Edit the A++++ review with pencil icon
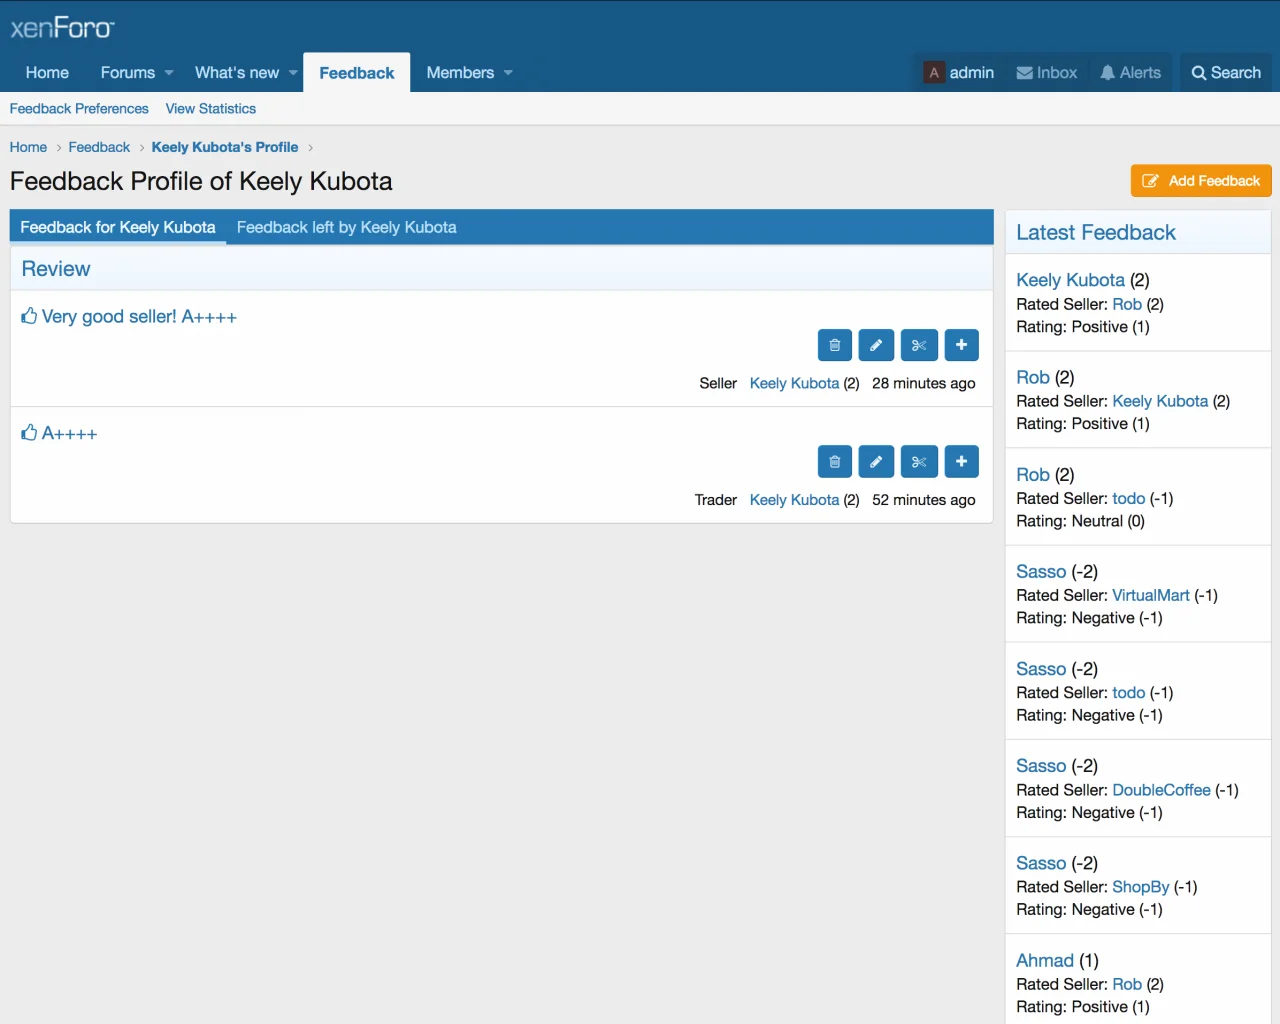Screen dimensions: 1280x1024 [876, 462]
